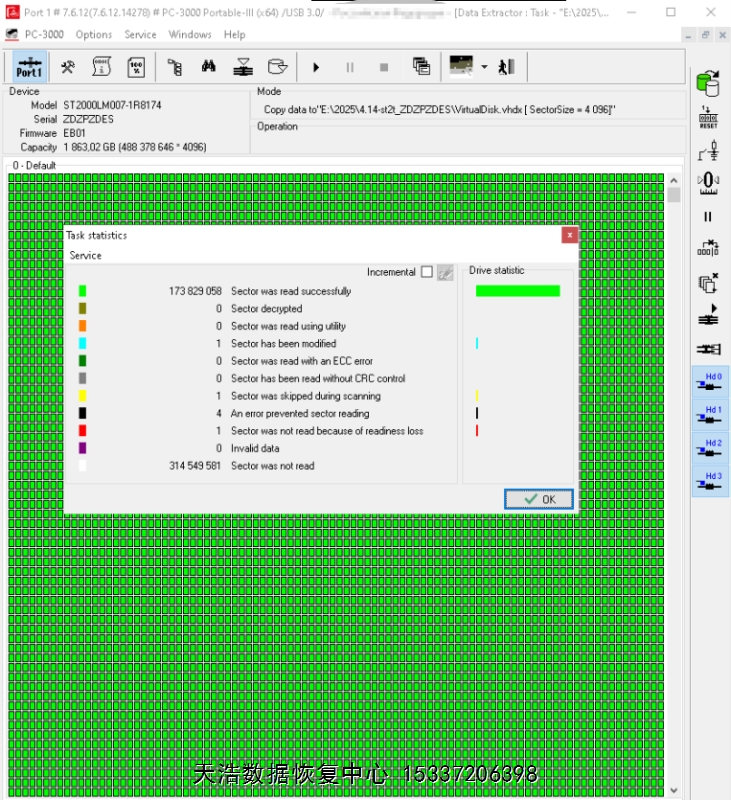The image size is (731, 800).
Task: Toggle the Incremental checkbox
Action: (x=427, y=272)
